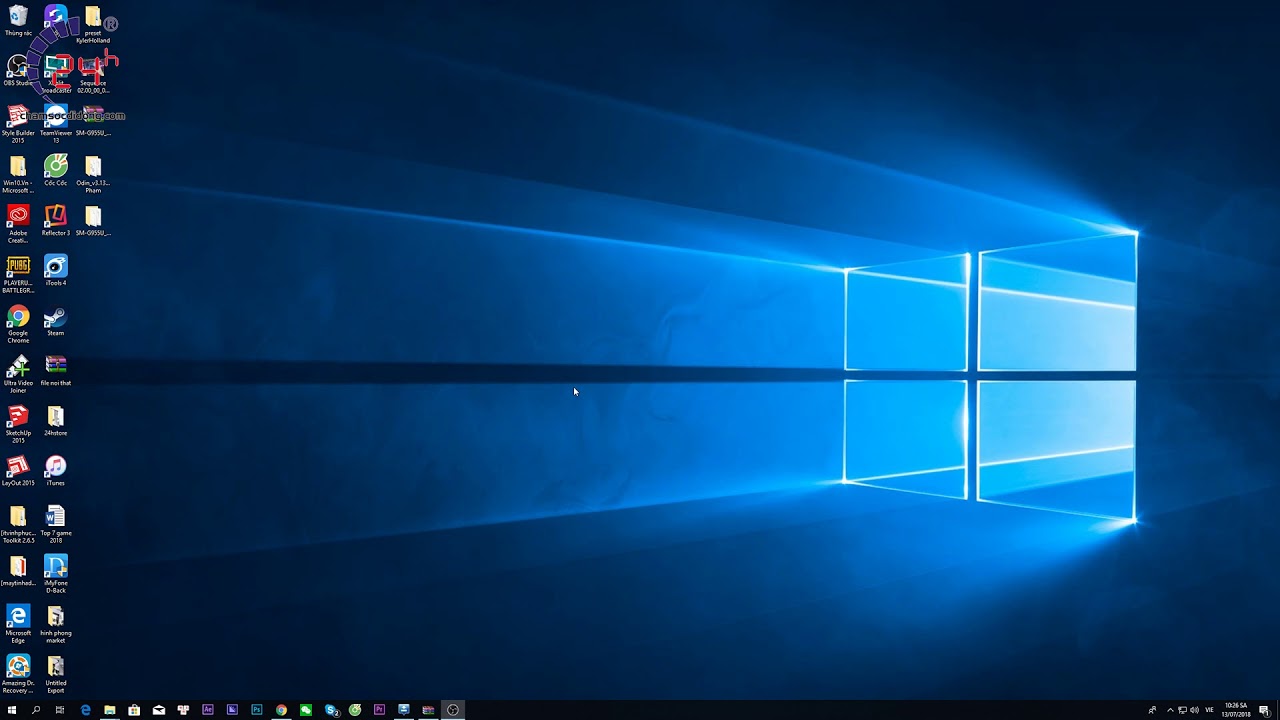Open Cốc Cốc browser from the taskbar
Image resolution: width=1280 pixels, height=720 pixels.
coord(355,710)
